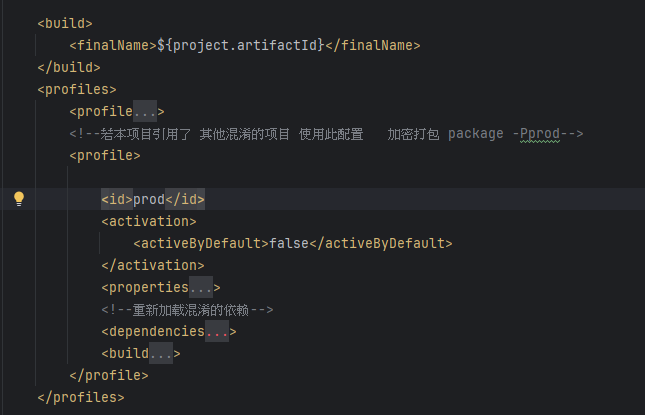Image resolution: width=645 pixels, height=415 pixels.
Task: Click the comment about reloading obfuscated dependencies
Action: click(x=188, y=310)
